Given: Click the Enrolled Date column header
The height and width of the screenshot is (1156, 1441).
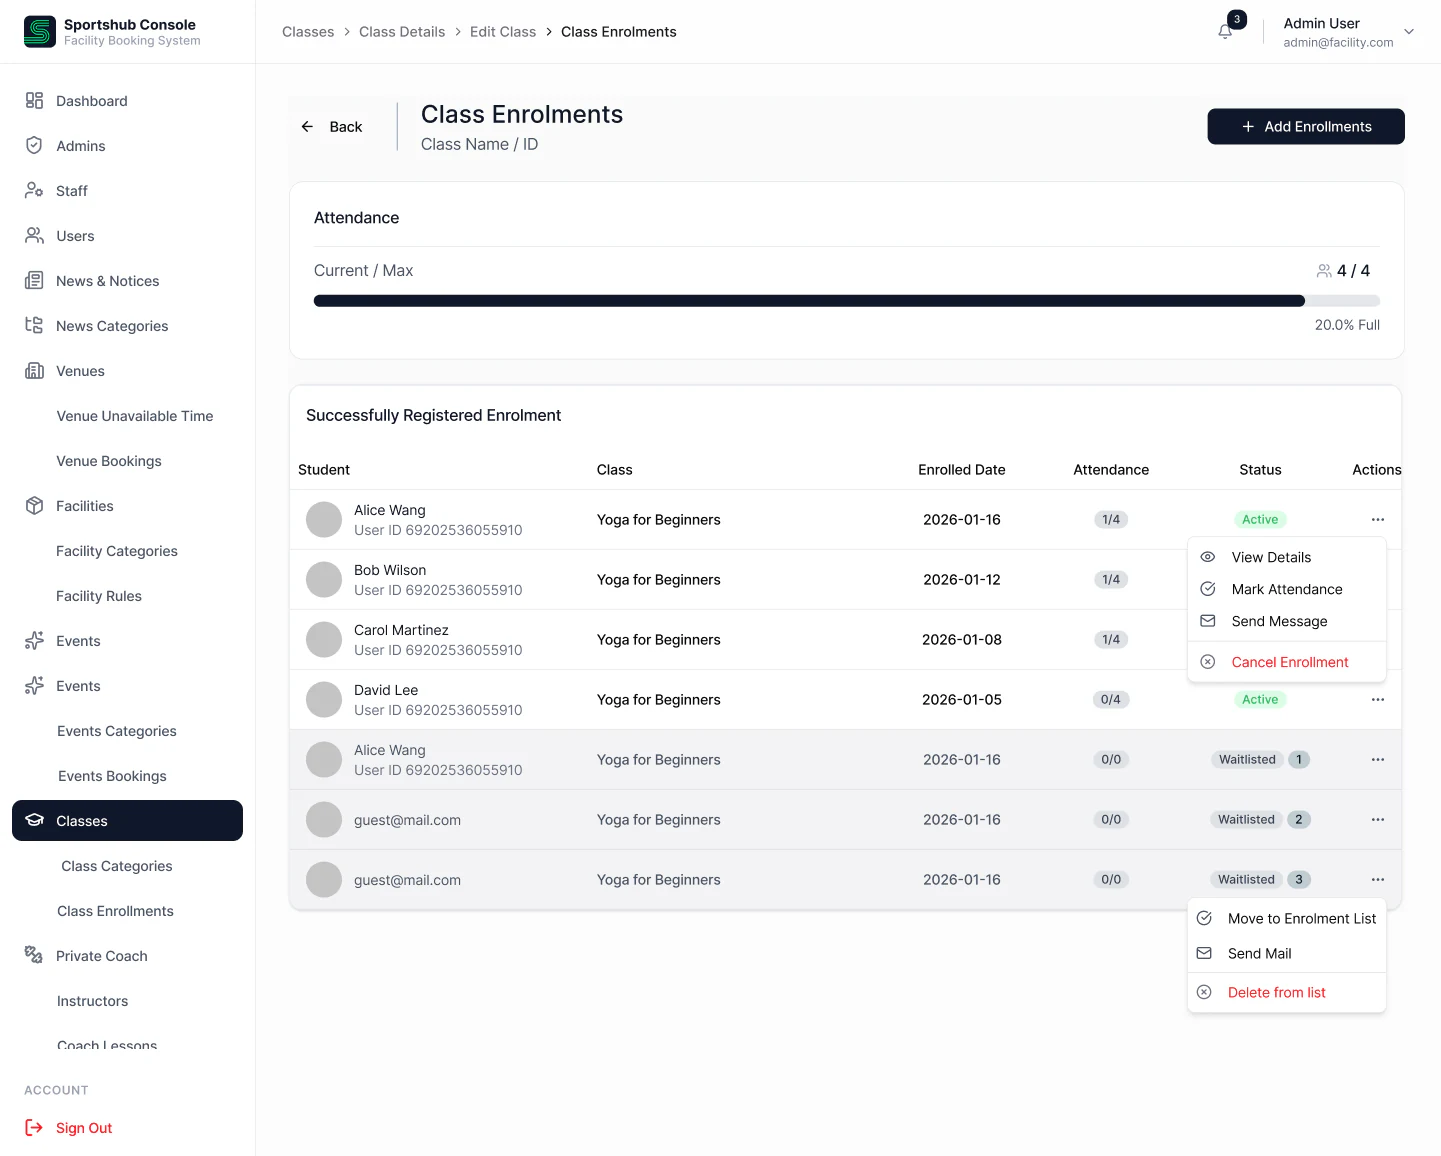Looking at the screenshot, I should [x=962, y=470].
